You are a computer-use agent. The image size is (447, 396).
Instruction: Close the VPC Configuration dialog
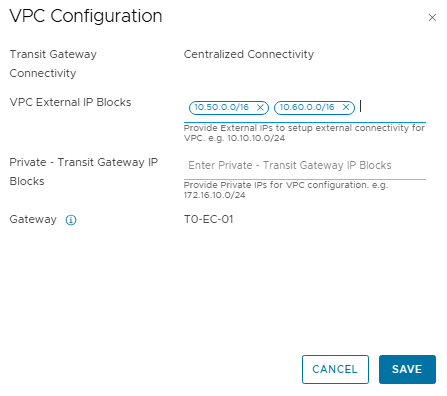click(x=432, y=17)
